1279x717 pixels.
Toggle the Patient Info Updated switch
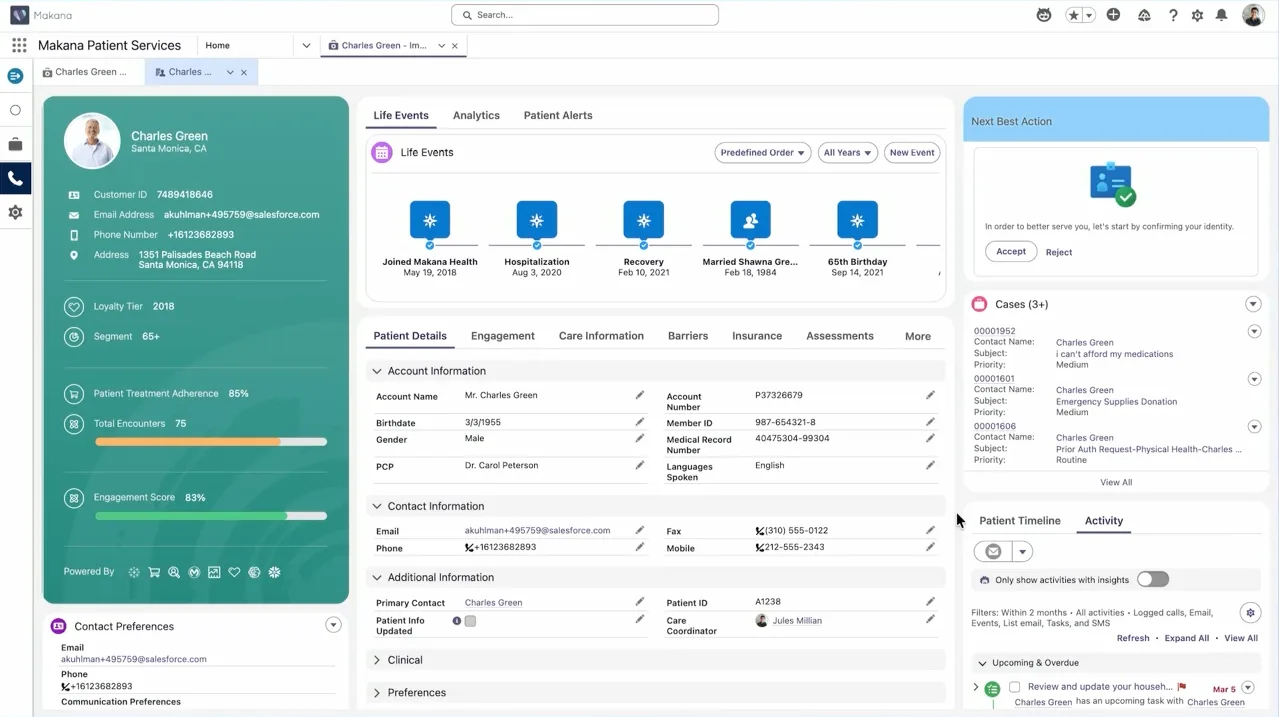click(470, 621)
